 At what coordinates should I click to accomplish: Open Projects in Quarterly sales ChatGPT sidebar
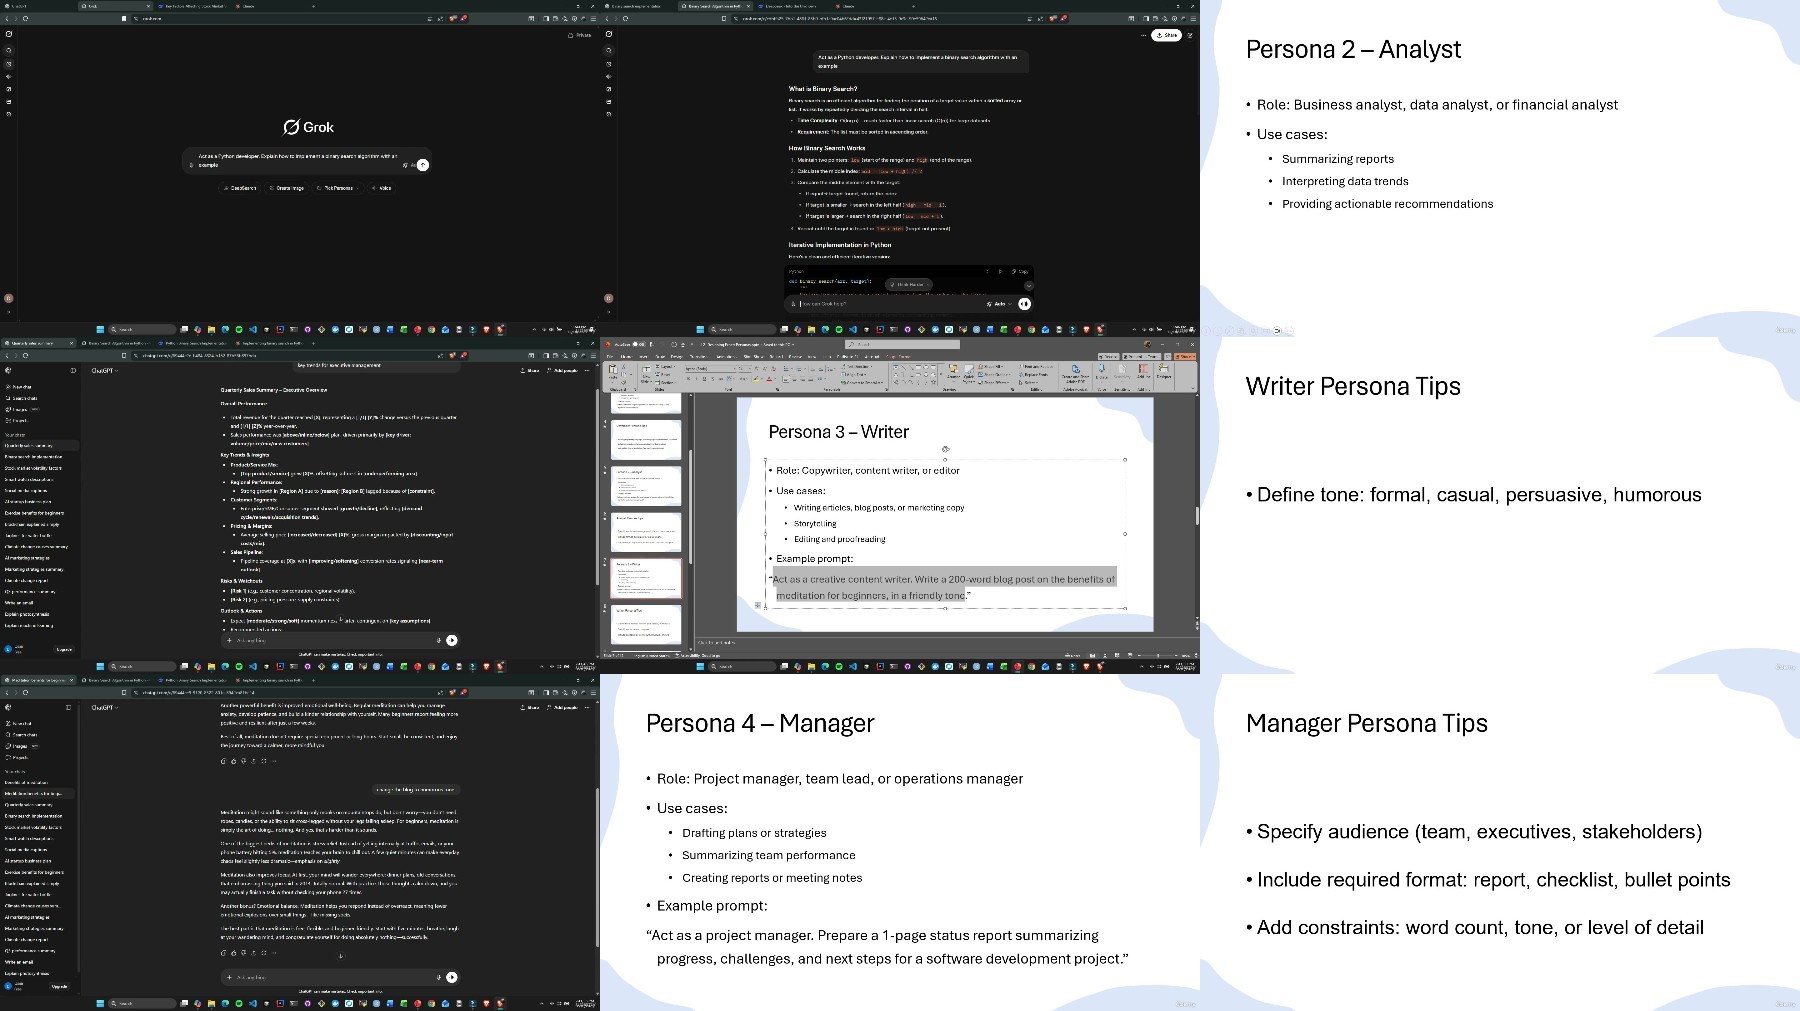click(x=19, y=420)
